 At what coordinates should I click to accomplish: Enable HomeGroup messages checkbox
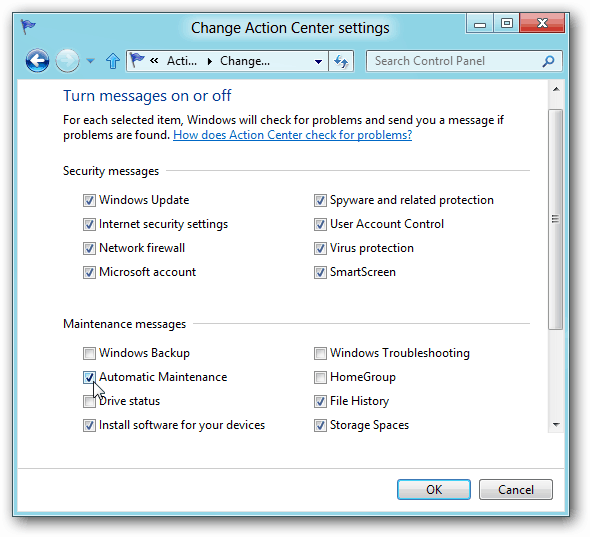coord(320,377)
